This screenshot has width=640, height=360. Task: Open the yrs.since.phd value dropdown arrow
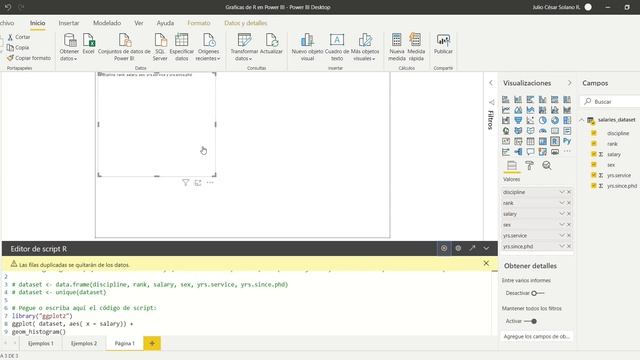pos(562,246)
